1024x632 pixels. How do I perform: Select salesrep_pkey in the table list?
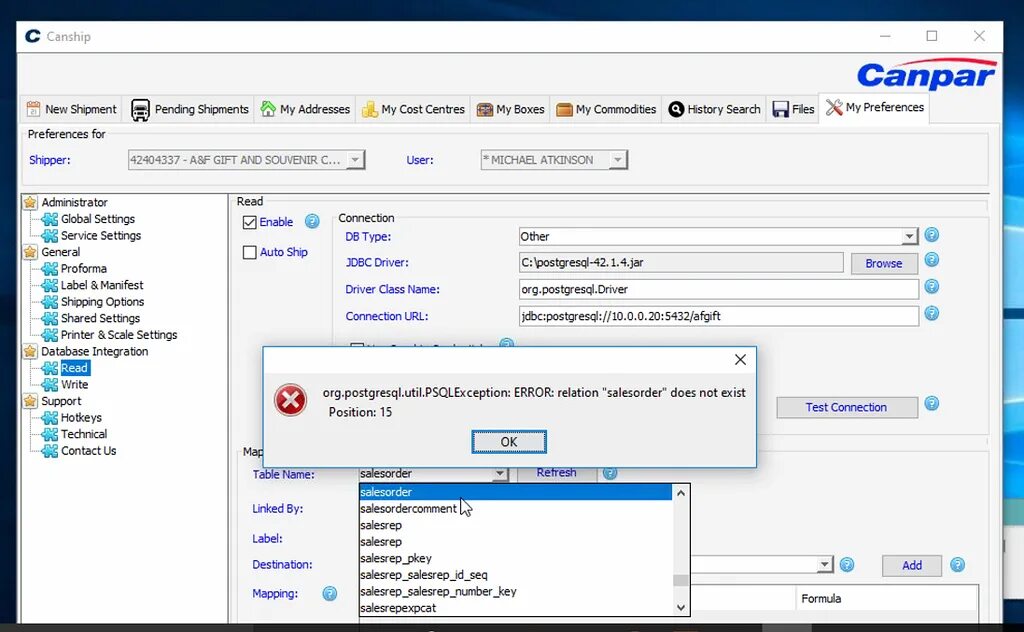pyautogui.click(x=515, y=558)
